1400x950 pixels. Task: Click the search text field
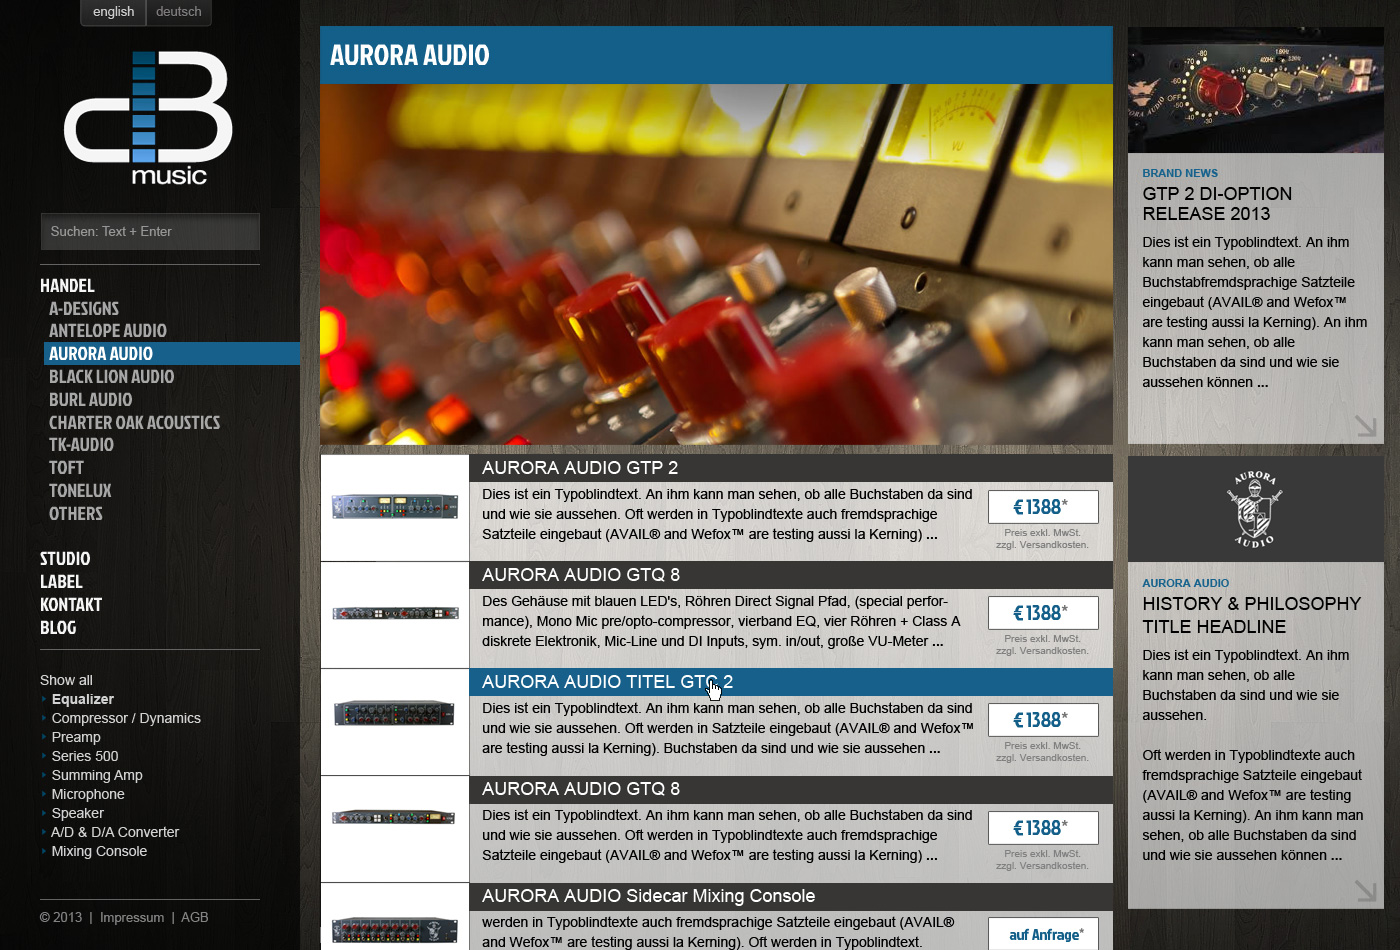tap(150, 231)
